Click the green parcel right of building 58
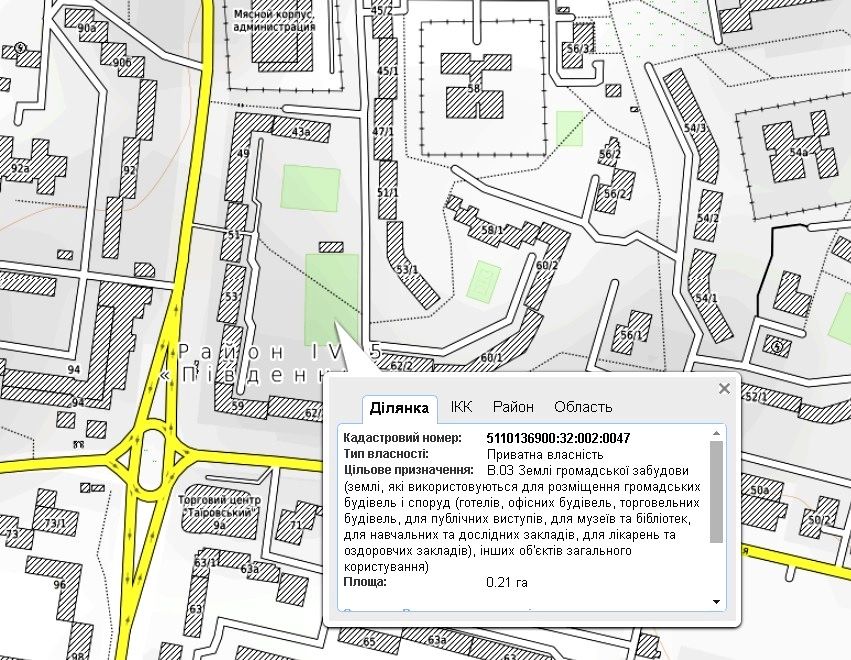851x660 pixels. click(569, 129)
